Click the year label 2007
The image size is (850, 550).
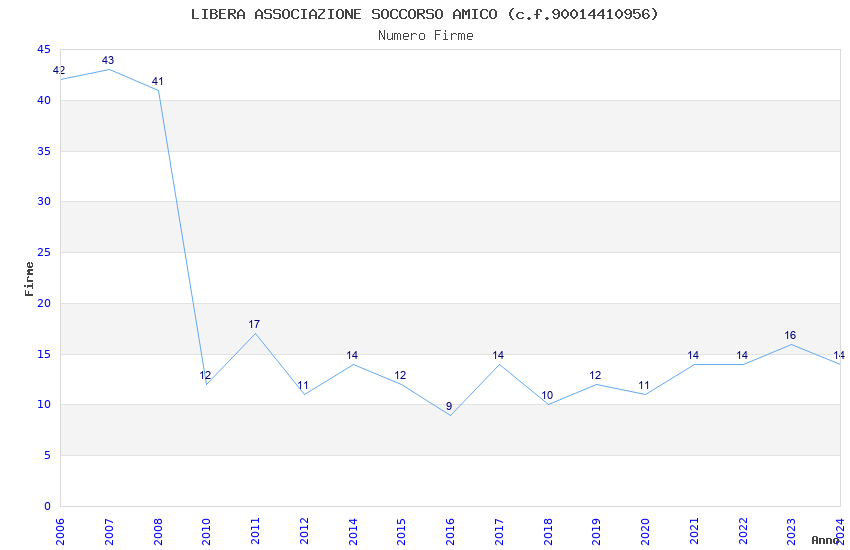109,532
